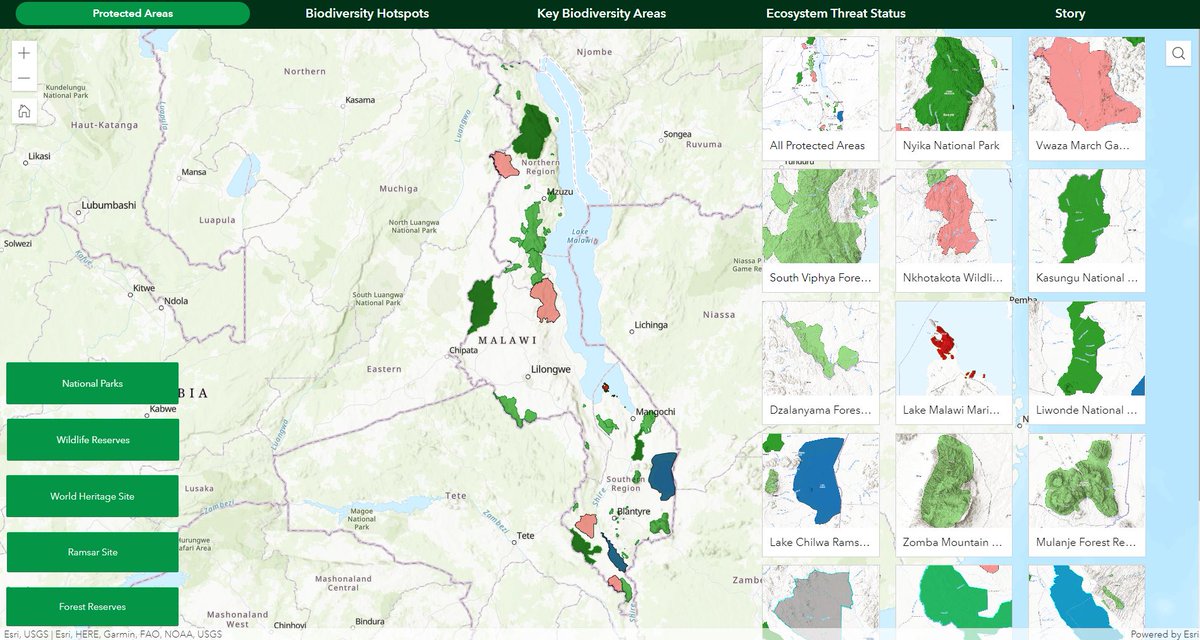Click the Kasama town label
Image resolution: width=1200 pixels, height=640 pixels.
[360, 100]
